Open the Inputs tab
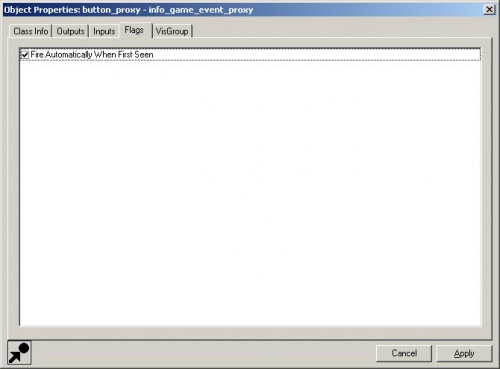This screenshot has width=500, height=369. coord(104,31)
